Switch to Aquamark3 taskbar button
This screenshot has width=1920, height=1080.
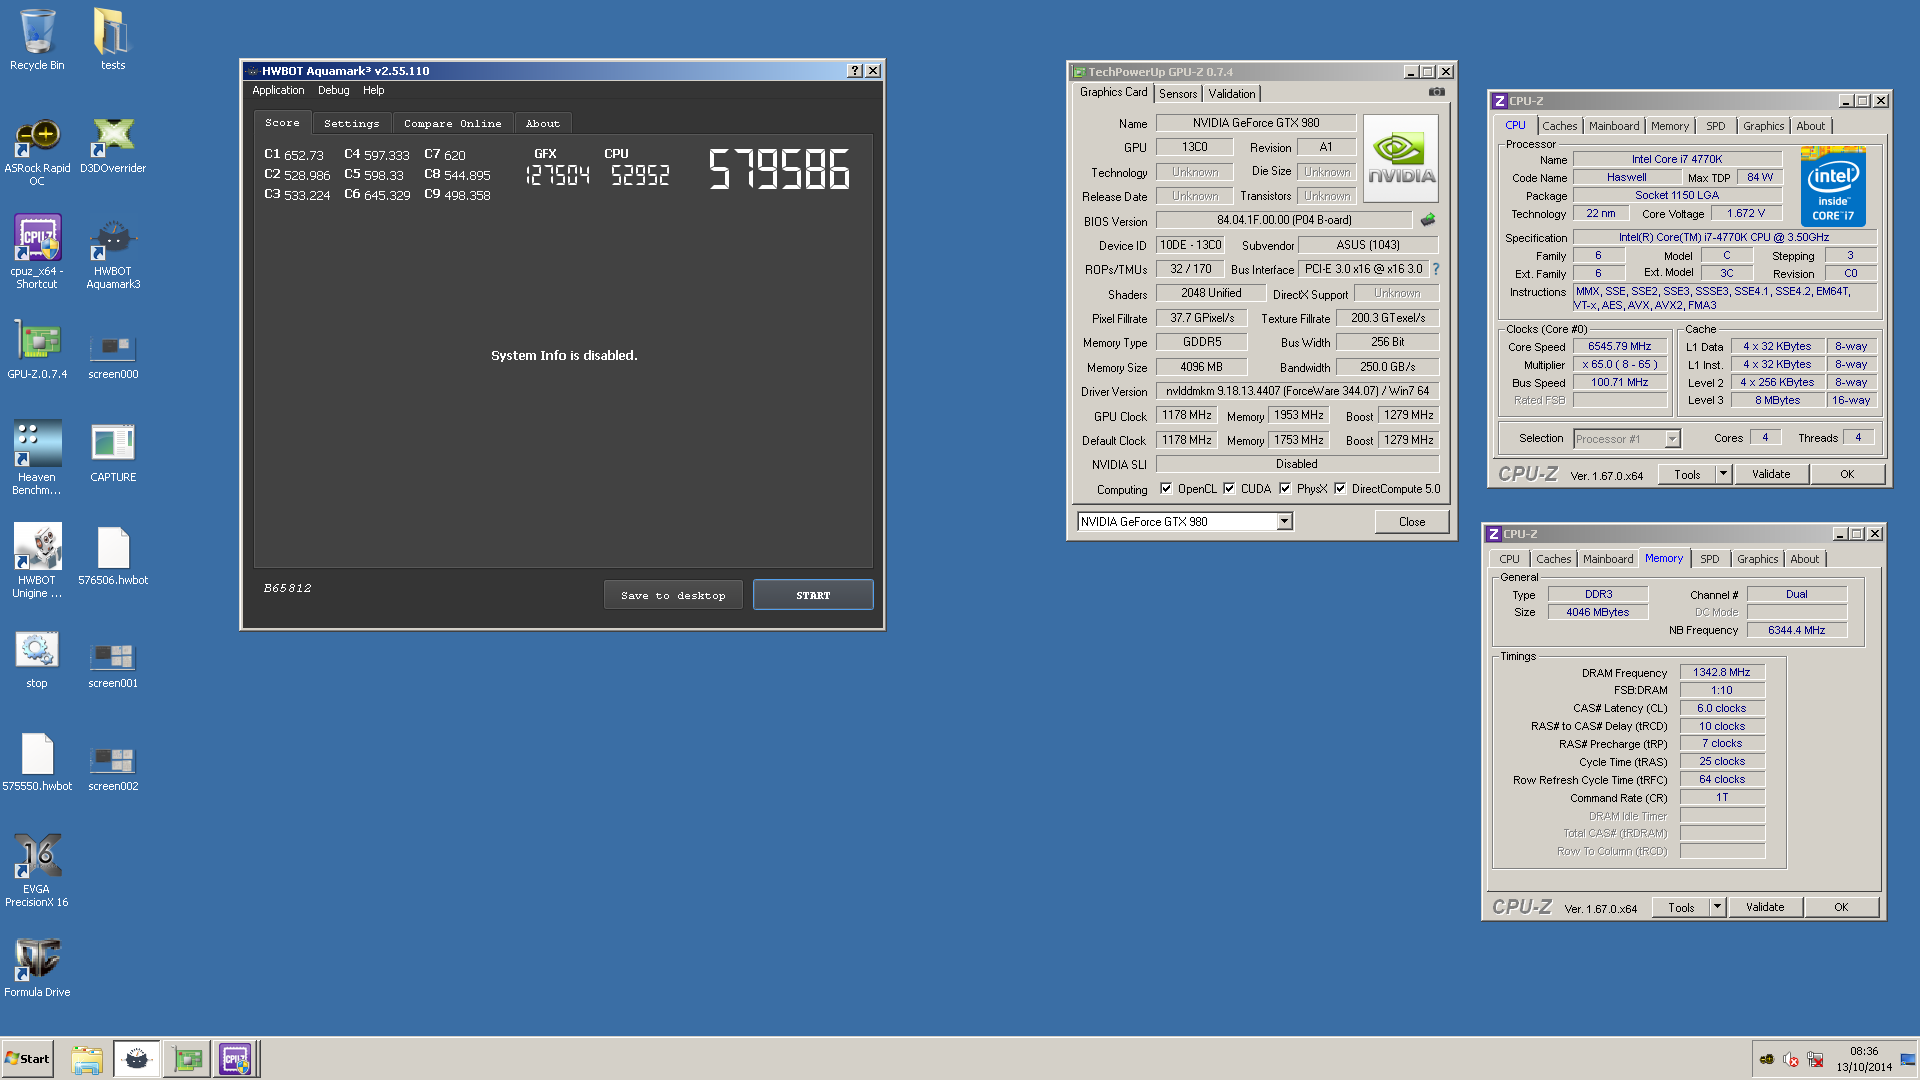(137, 1059)
